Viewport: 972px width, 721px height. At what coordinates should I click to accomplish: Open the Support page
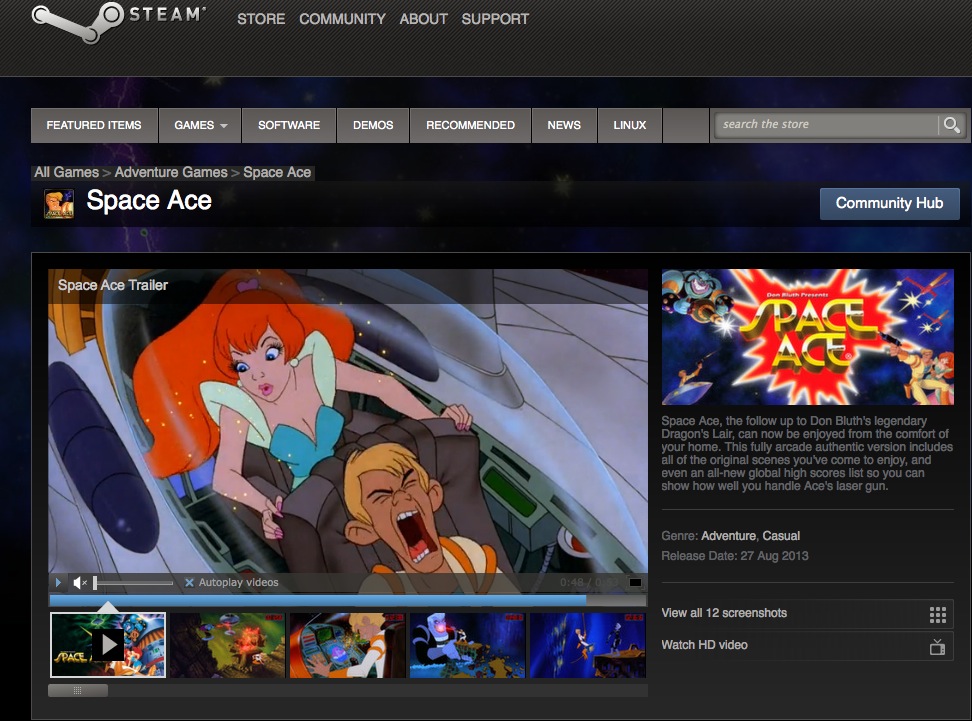pos(495,19)
